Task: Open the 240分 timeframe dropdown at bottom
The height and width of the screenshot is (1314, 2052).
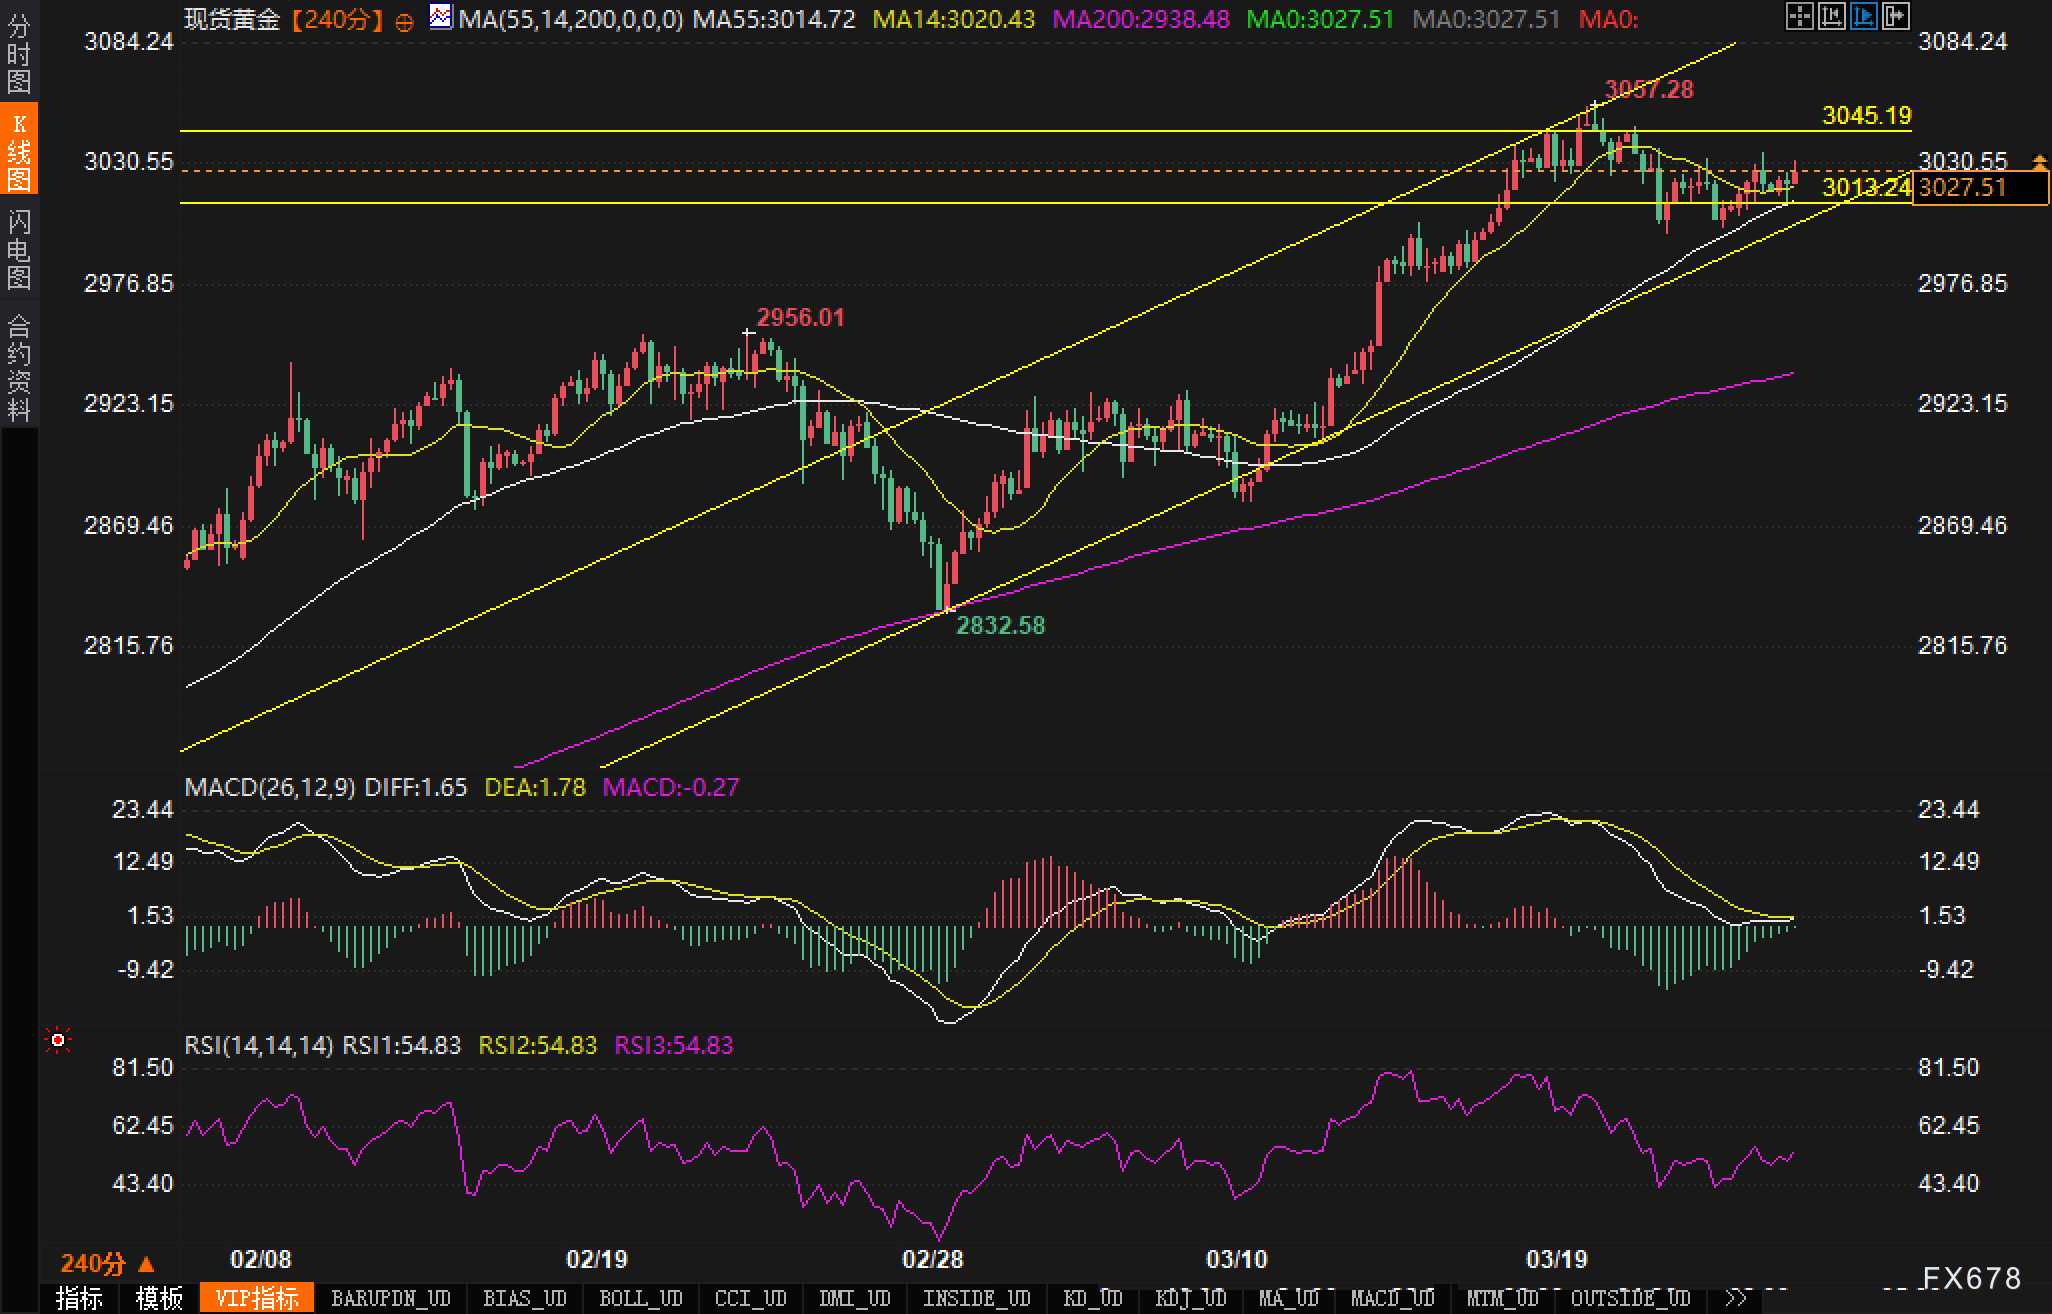Action: [107, 1263]
